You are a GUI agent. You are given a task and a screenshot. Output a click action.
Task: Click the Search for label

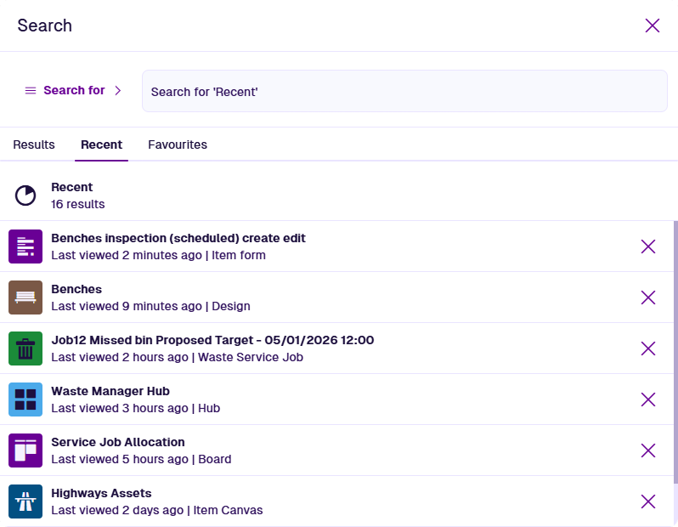(74, 90)
